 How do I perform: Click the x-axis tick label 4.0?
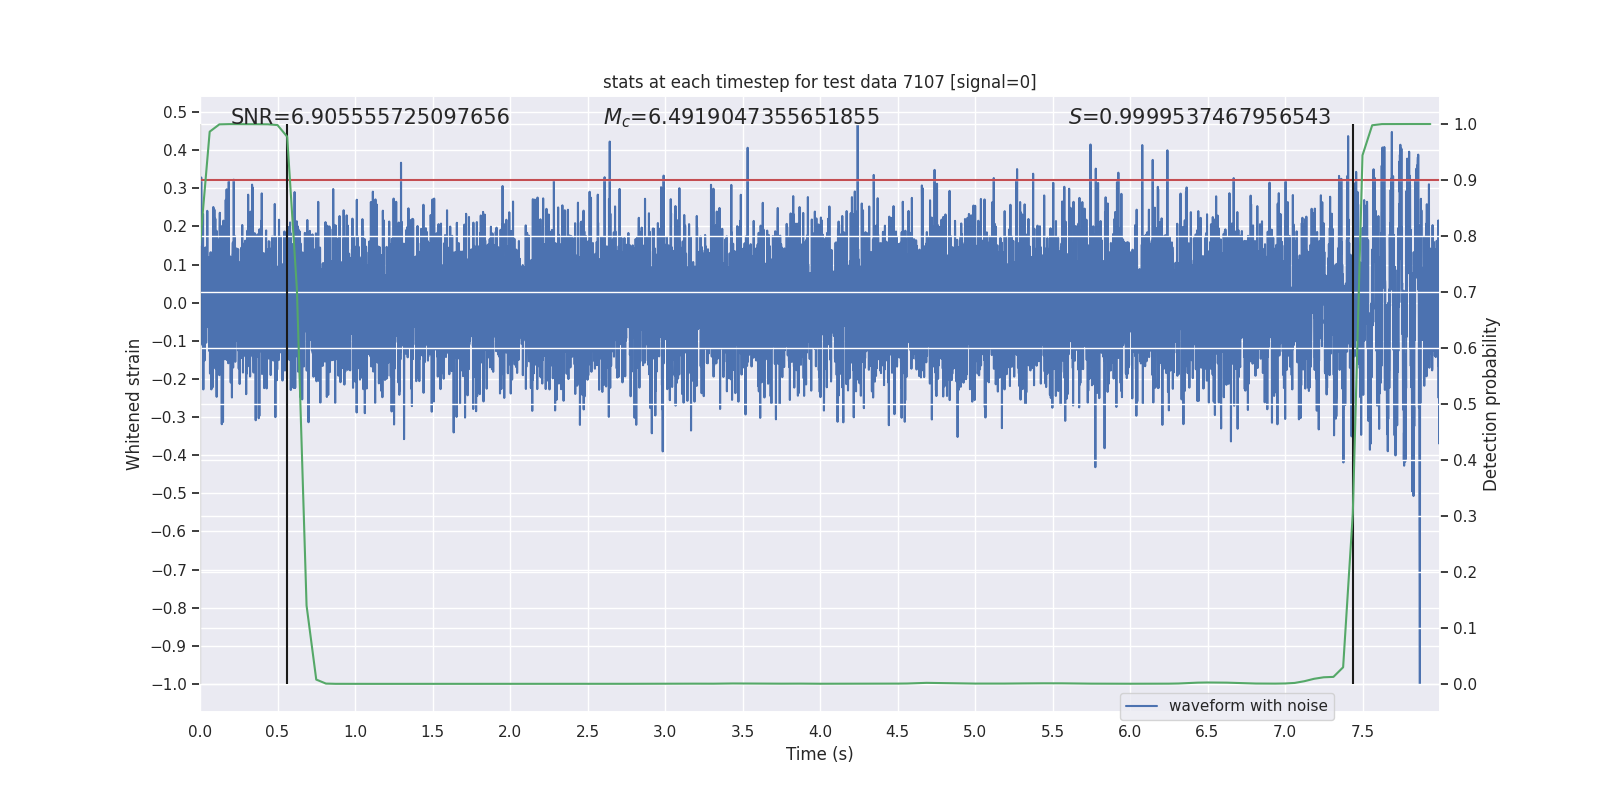coord(820,731)
